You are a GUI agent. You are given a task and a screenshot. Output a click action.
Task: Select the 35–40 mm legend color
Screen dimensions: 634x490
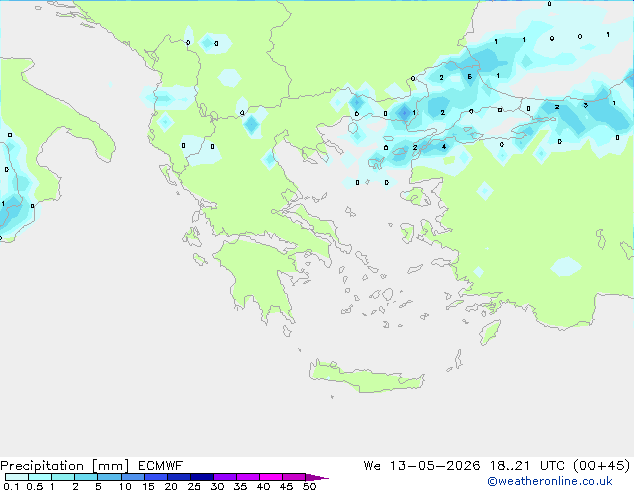pyautogui.click(x=247, y=477)
